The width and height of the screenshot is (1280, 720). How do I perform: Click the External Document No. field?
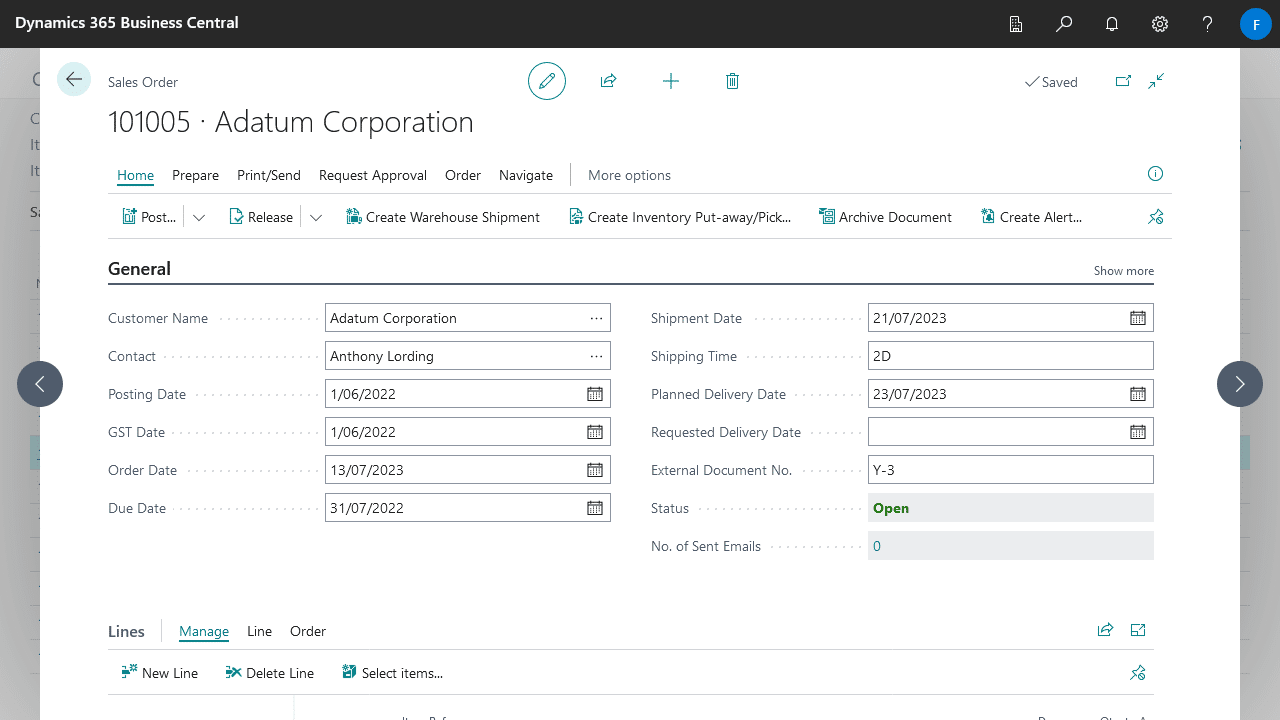click(1011, 470)
